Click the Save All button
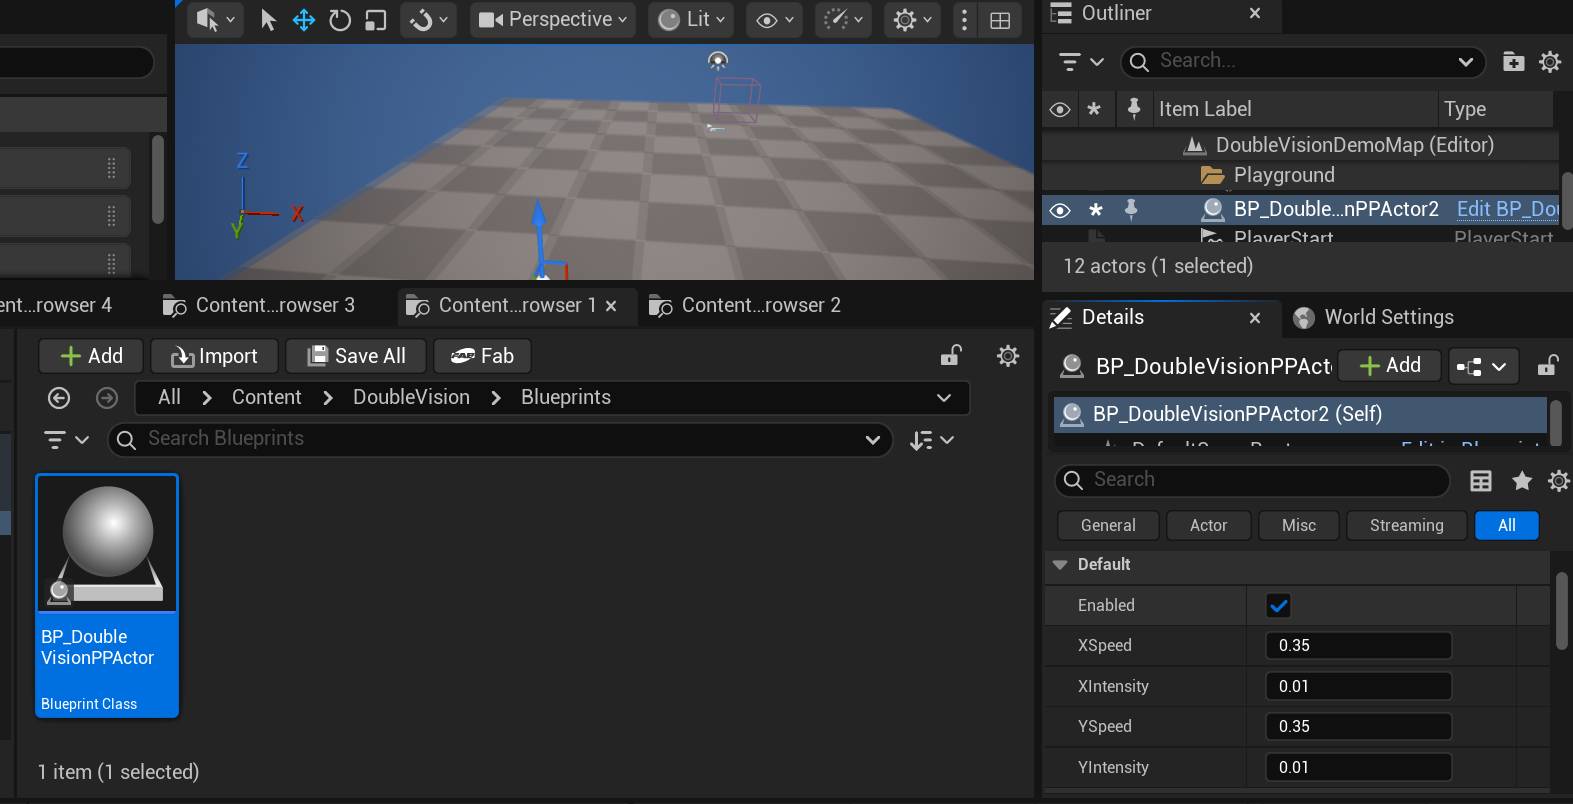 pos(357,356)
